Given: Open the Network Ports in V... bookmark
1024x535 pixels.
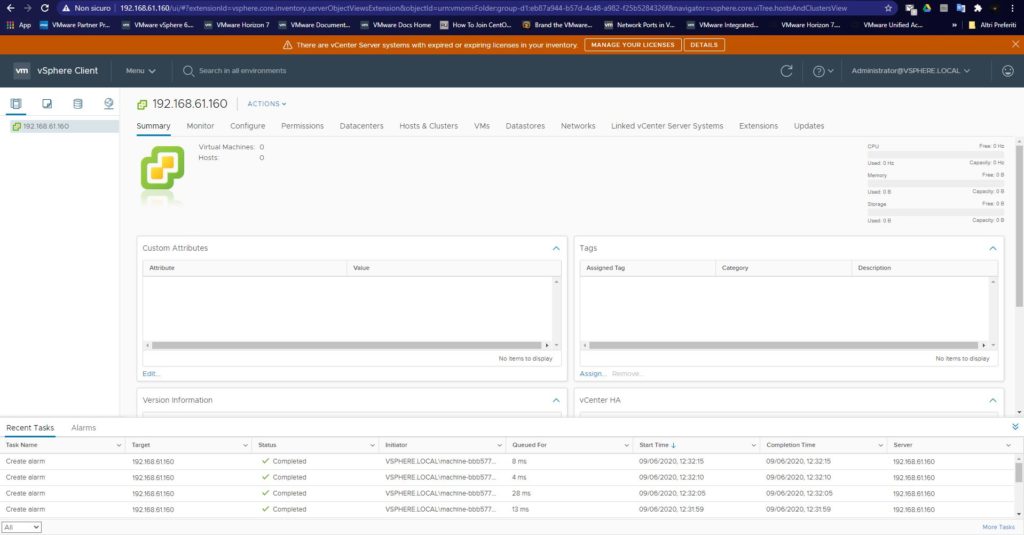Looking at the screenshot, I should [x=639, y=25].
